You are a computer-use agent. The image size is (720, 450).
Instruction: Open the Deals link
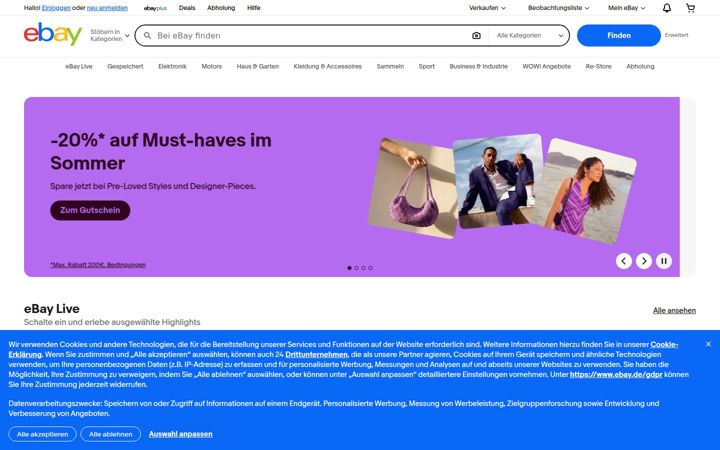coord(187,8)
